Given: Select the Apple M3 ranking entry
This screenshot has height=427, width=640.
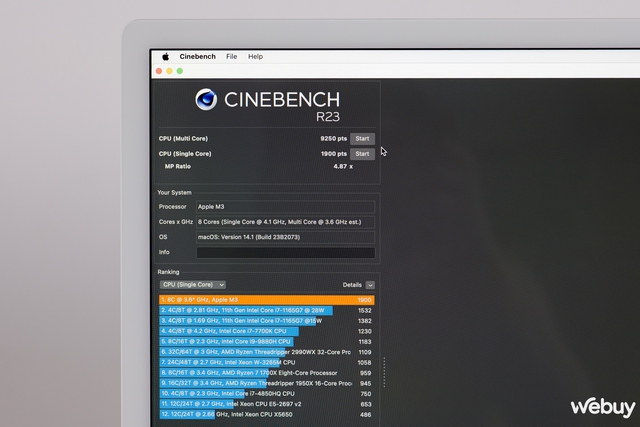Looking at the screenshot, I should [267, 299].
